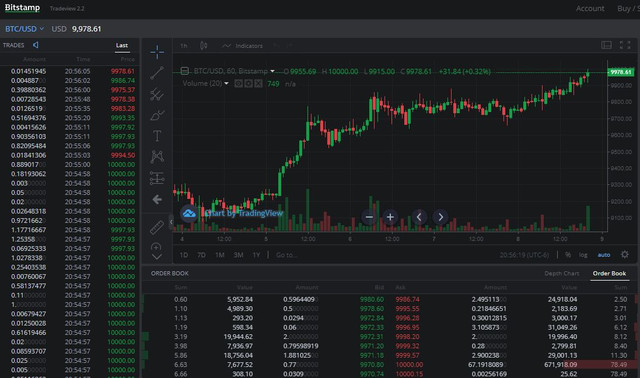Set chart range to 1M
The width and height of the screenshot is (640, 378).
point(220,255)
